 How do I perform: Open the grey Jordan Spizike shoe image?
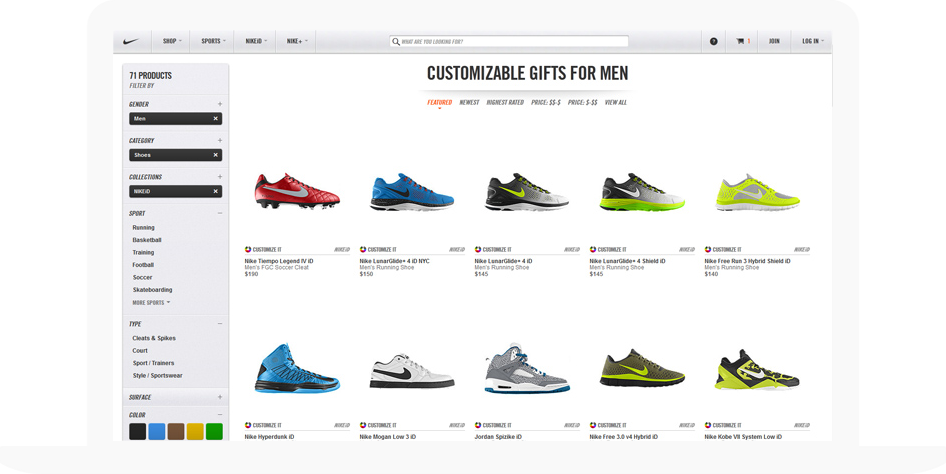coord(526,368)
